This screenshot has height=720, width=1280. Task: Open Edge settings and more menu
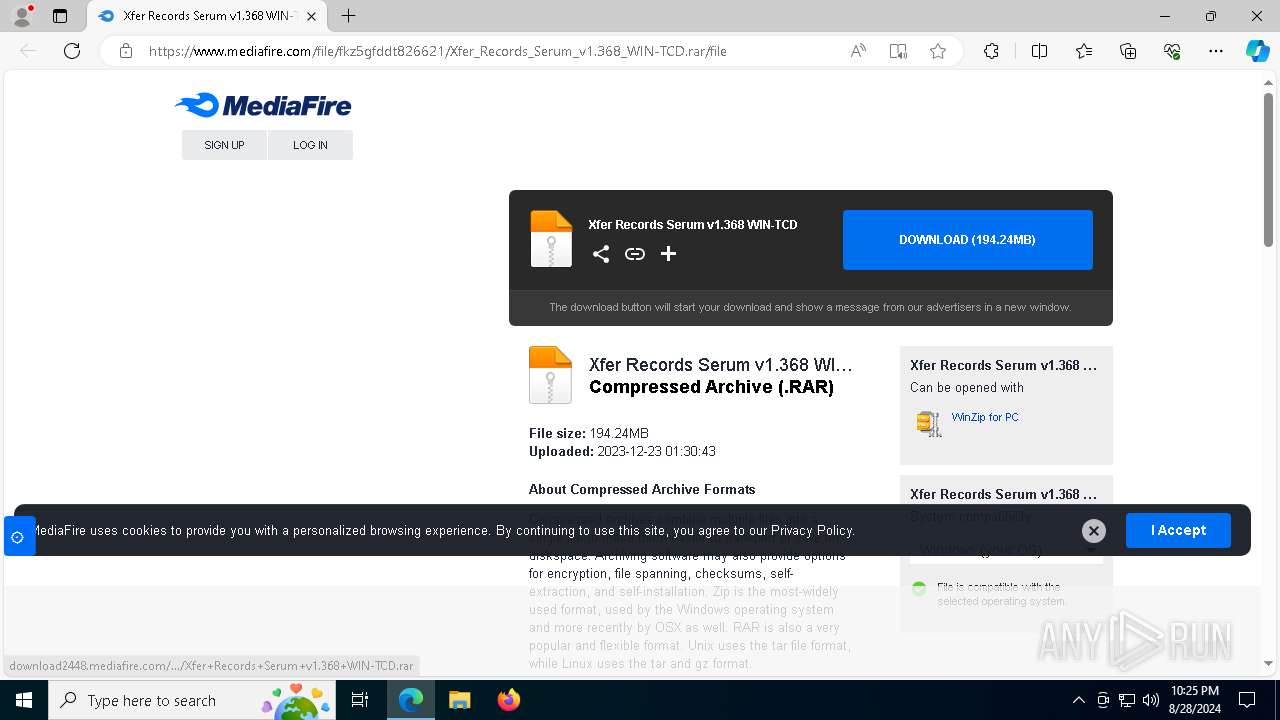[1216, 51]
